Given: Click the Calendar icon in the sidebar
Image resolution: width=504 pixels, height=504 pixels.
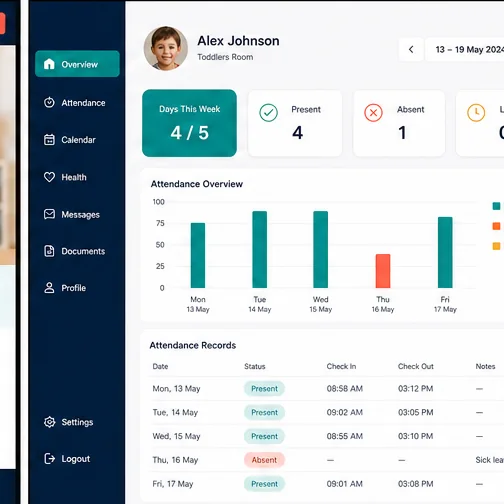Looking at the screenshot, I should pos(49,140).
